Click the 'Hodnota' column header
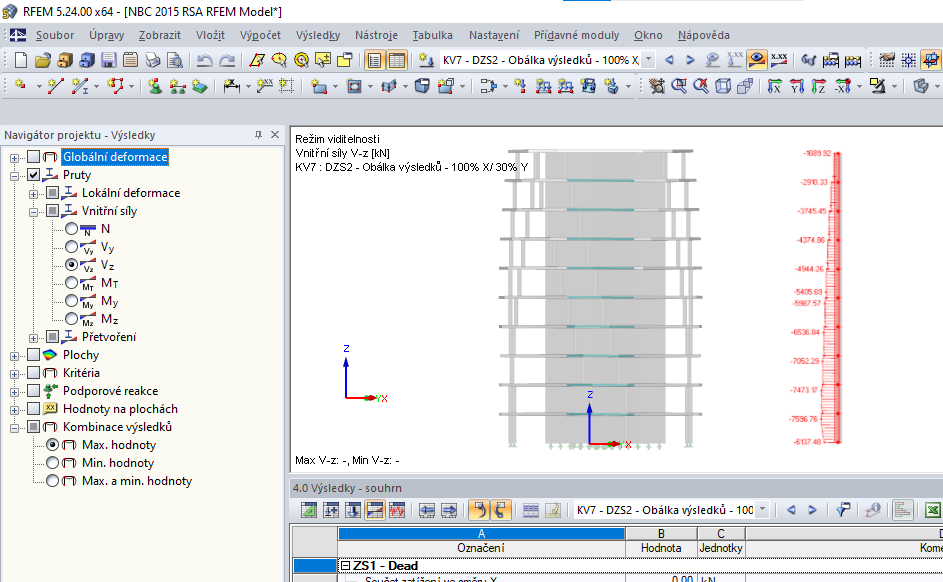This screenshot has height=582, width=943. (661, 548)
